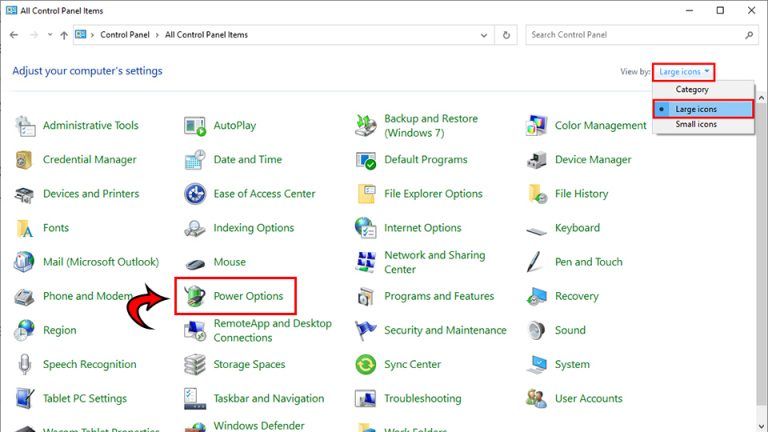Click the System computer icon
Viewport: 768px width, 432px height.
536,364
